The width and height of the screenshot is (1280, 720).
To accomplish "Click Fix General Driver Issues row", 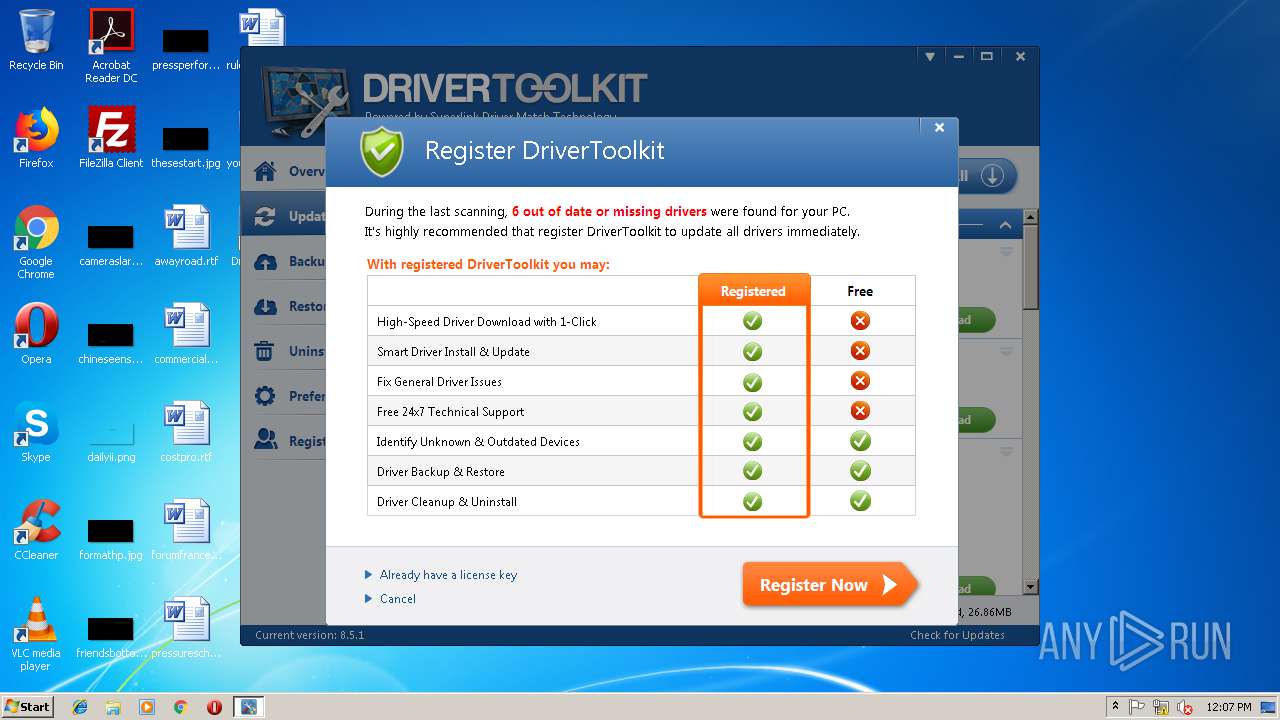I will (641, 381).
